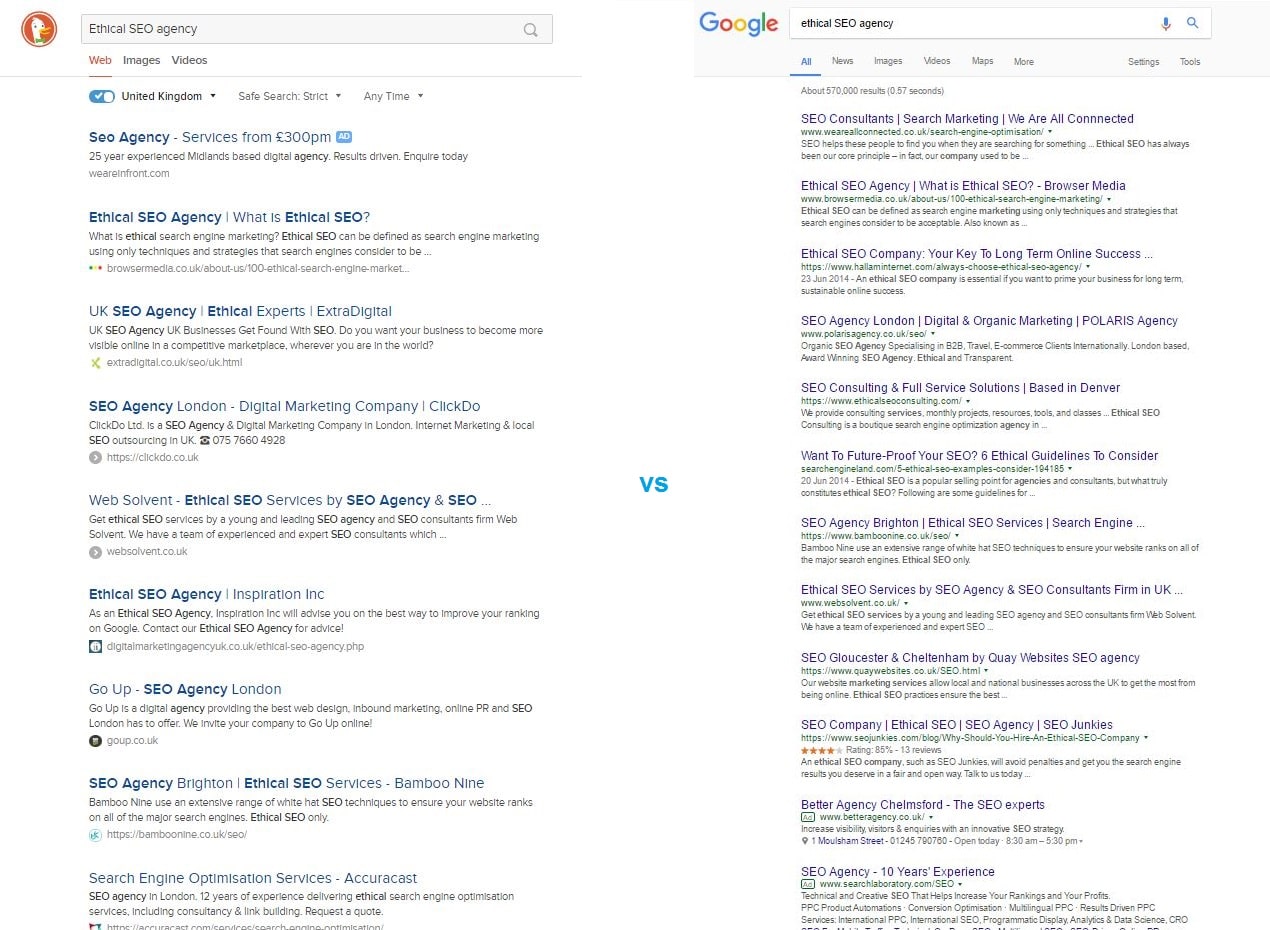Open Safe Search: Strict dropdown

point(289,96)
